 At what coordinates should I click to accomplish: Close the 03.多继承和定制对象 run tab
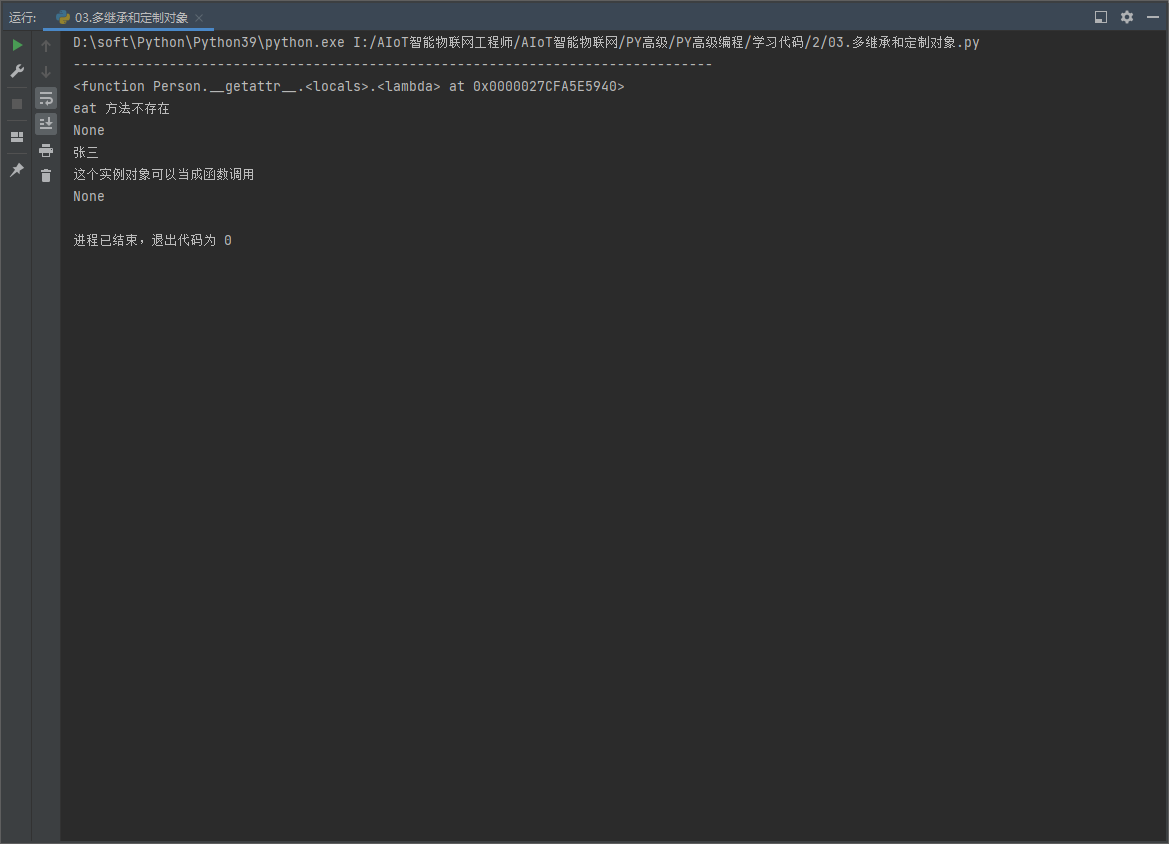pyautogui.click(x=199, y=18)
